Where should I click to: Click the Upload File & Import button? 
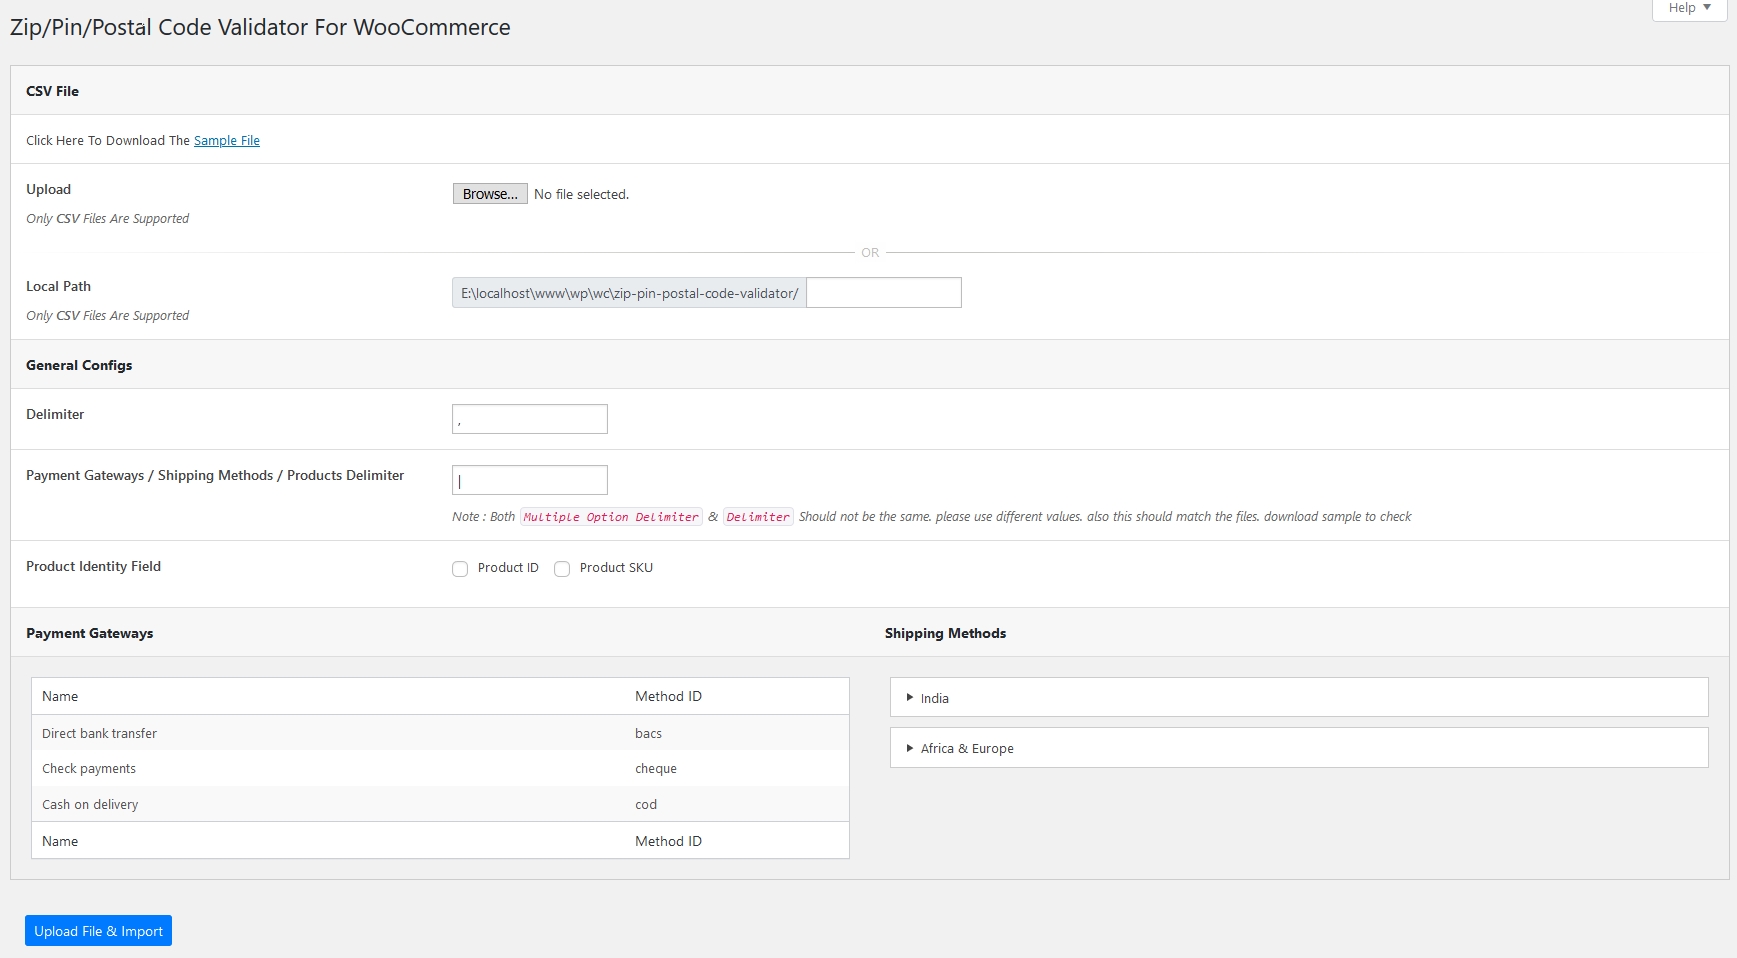click(97, 930)
